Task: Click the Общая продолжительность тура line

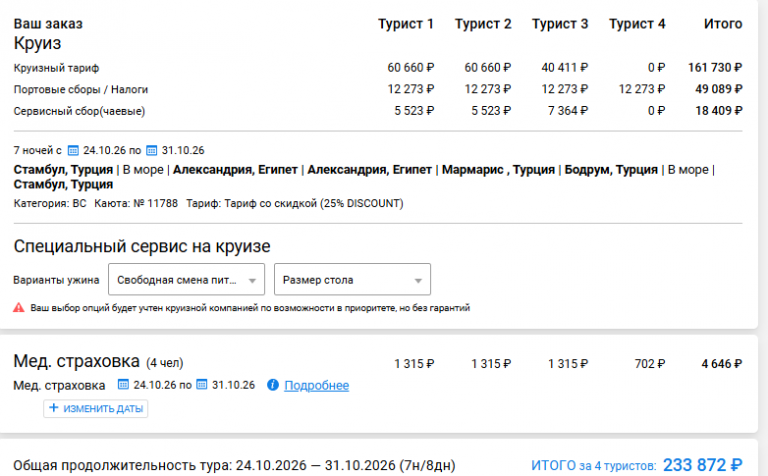Action: click(234, 465)
